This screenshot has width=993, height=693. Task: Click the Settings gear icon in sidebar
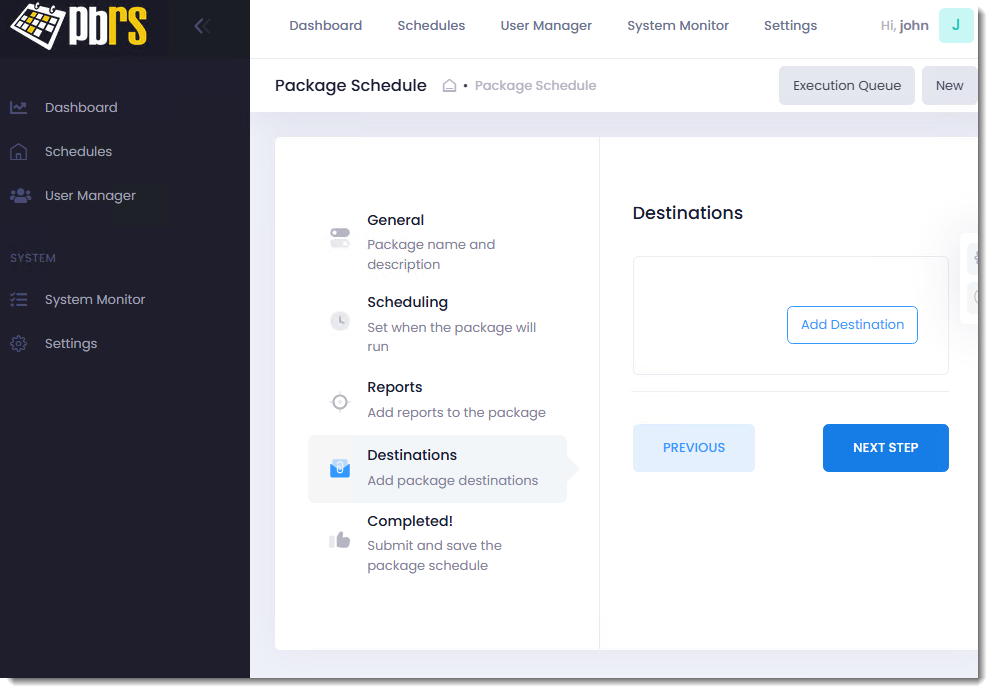19,344
